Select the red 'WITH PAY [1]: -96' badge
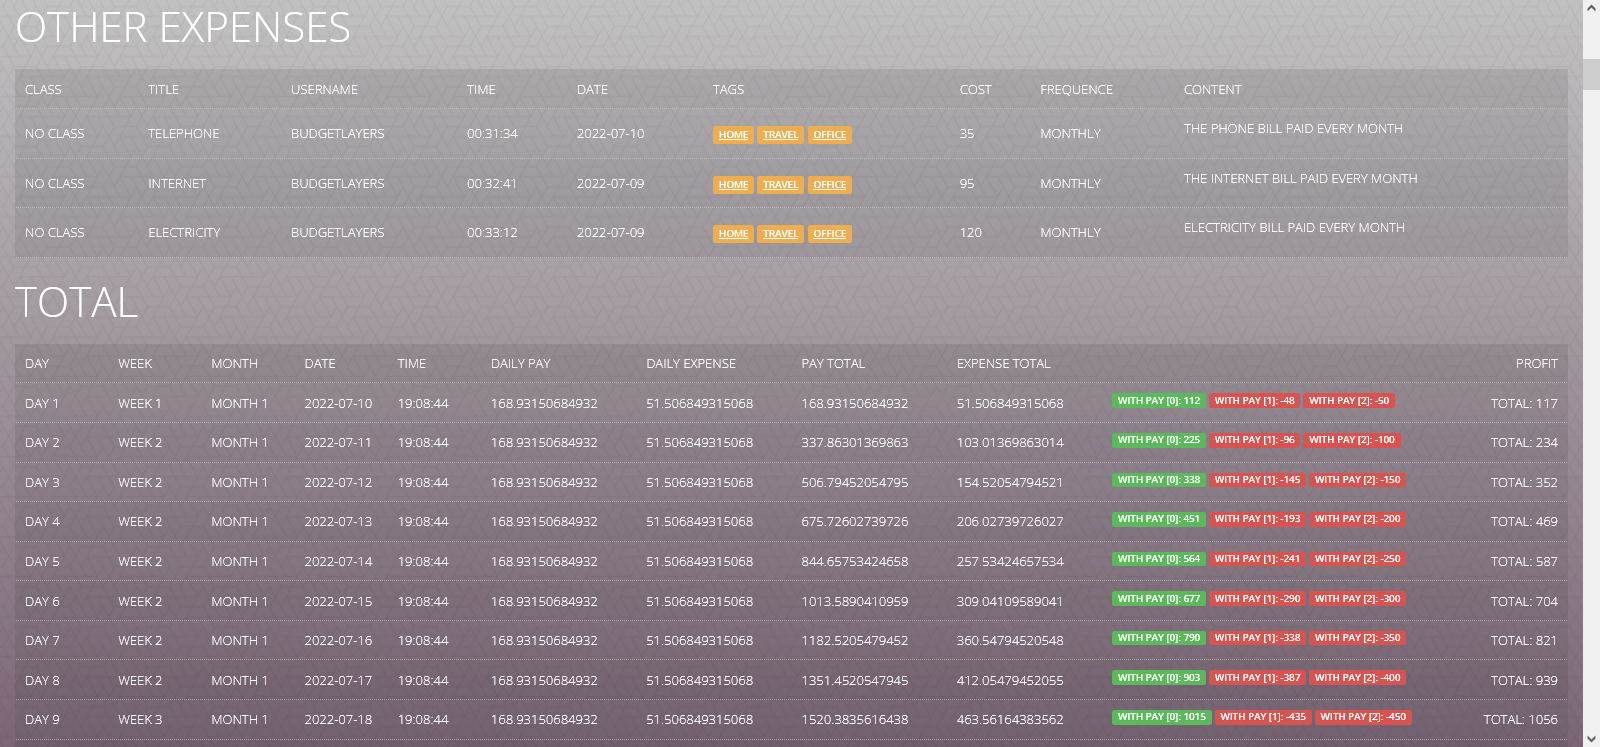 [x=1254, y=440]
